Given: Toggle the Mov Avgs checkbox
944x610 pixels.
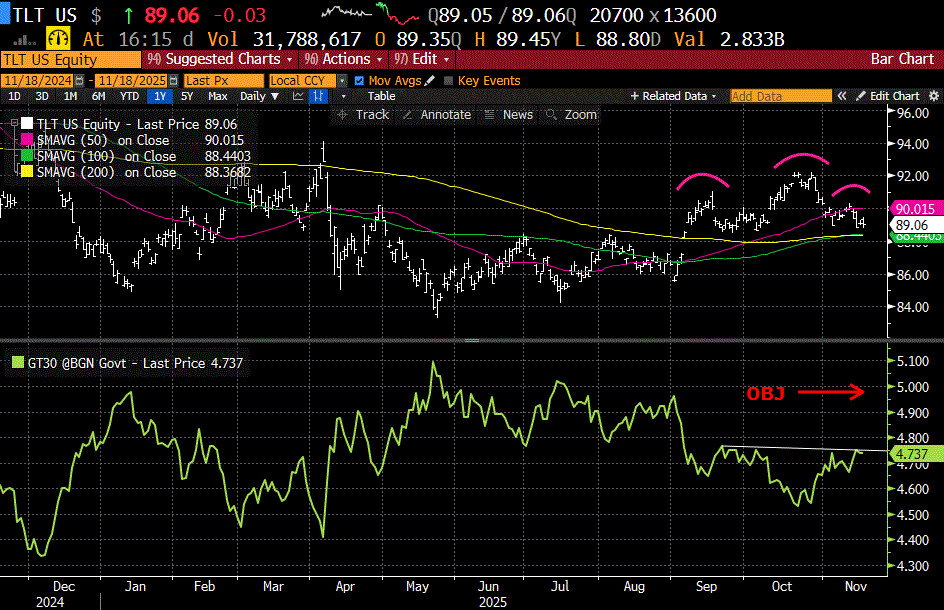Looking at the screenshot, I should click(x=359, y=81).
